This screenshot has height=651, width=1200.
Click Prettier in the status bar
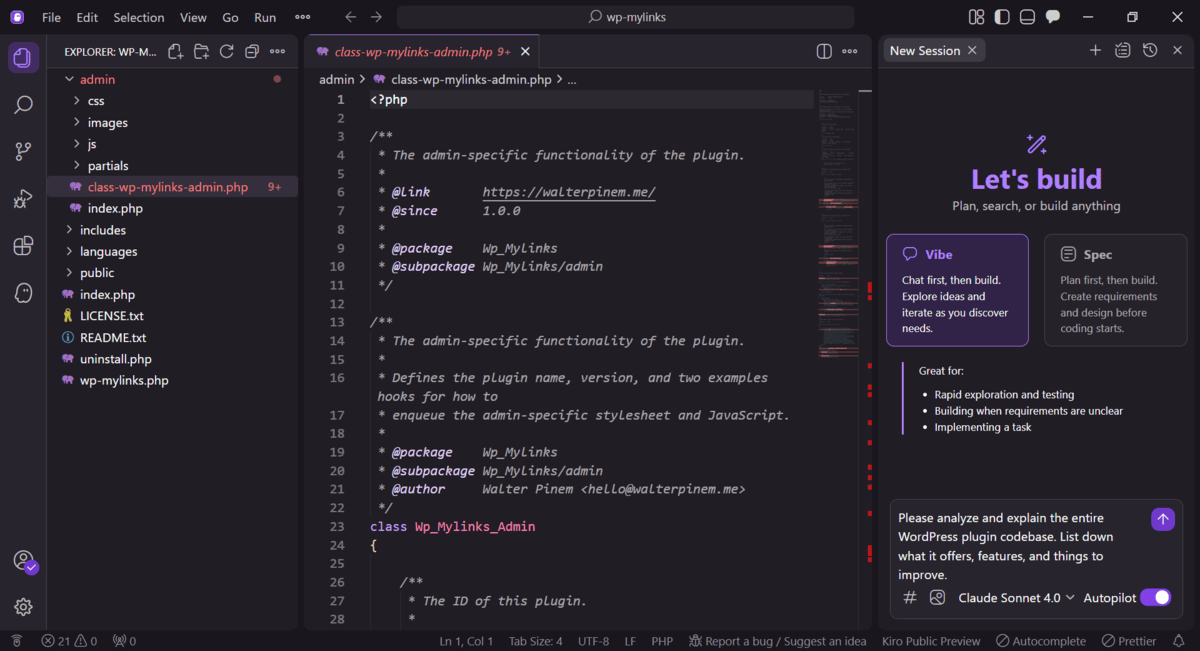(1129, 641)
